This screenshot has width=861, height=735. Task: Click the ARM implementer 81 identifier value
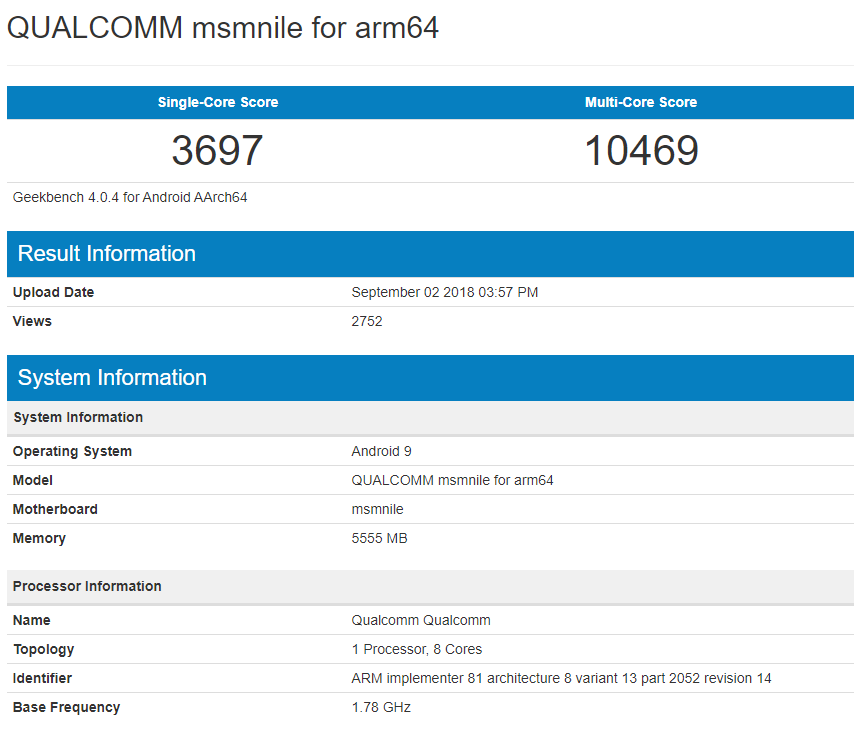coord(562,678)
